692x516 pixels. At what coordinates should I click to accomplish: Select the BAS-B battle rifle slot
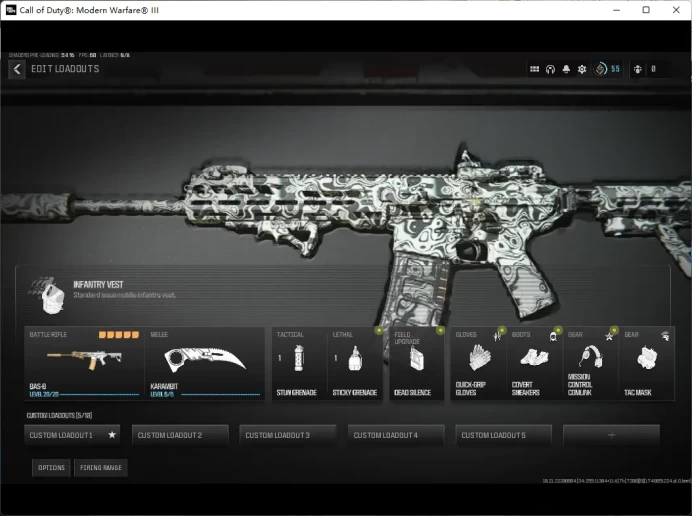[84, 364]
